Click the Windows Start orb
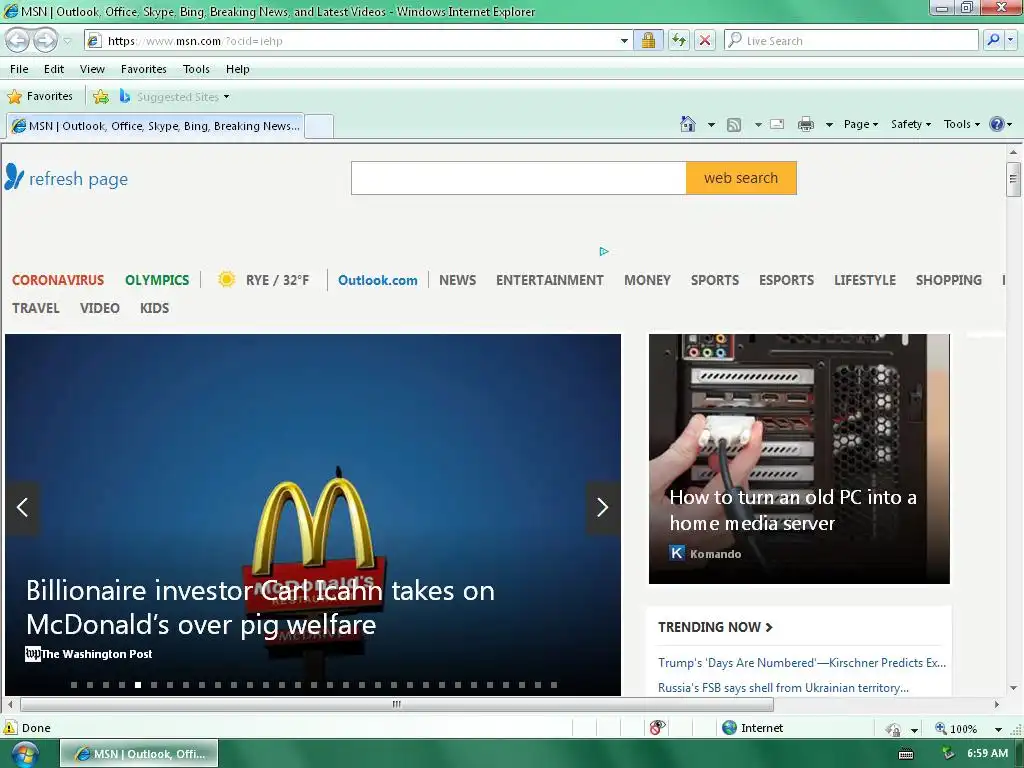 pyautogui.click(x=24, y=755)
